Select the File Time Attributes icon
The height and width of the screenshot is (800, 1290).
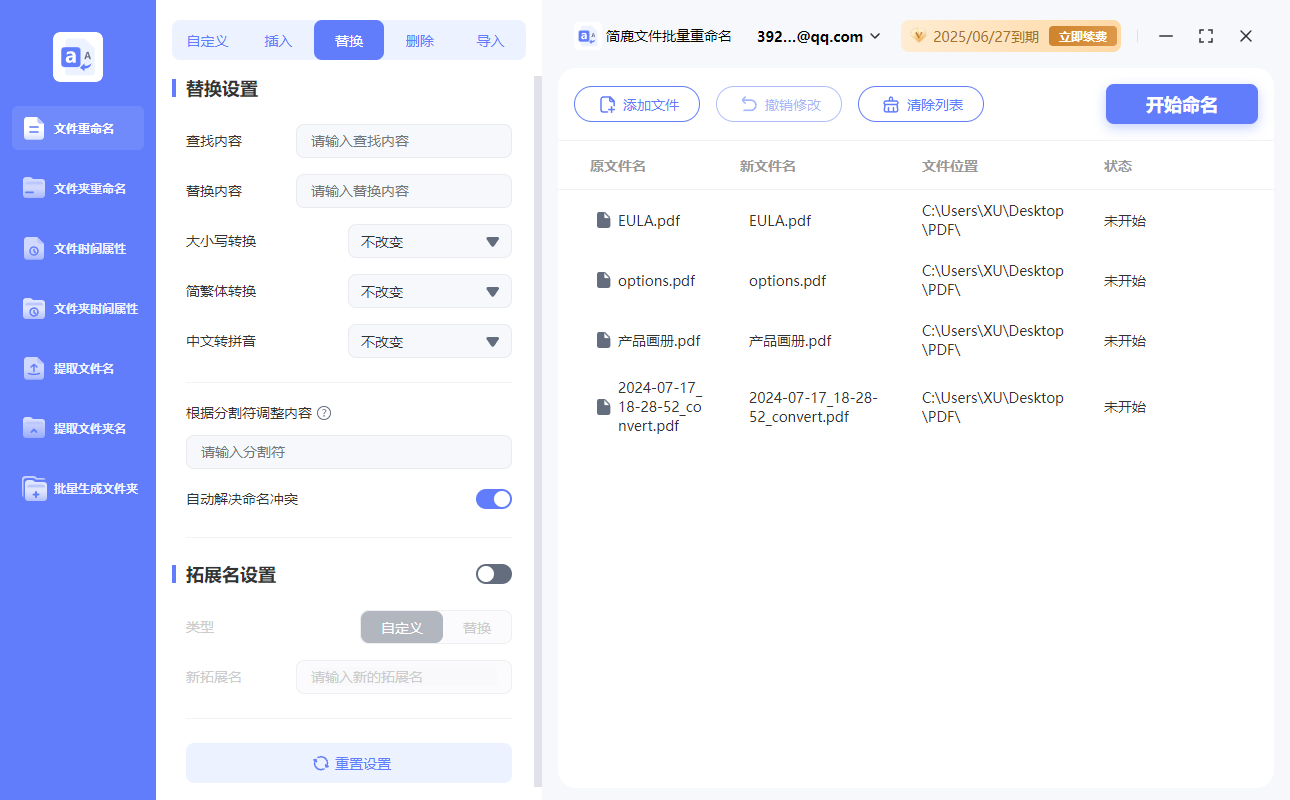click(x=34, y=248)
